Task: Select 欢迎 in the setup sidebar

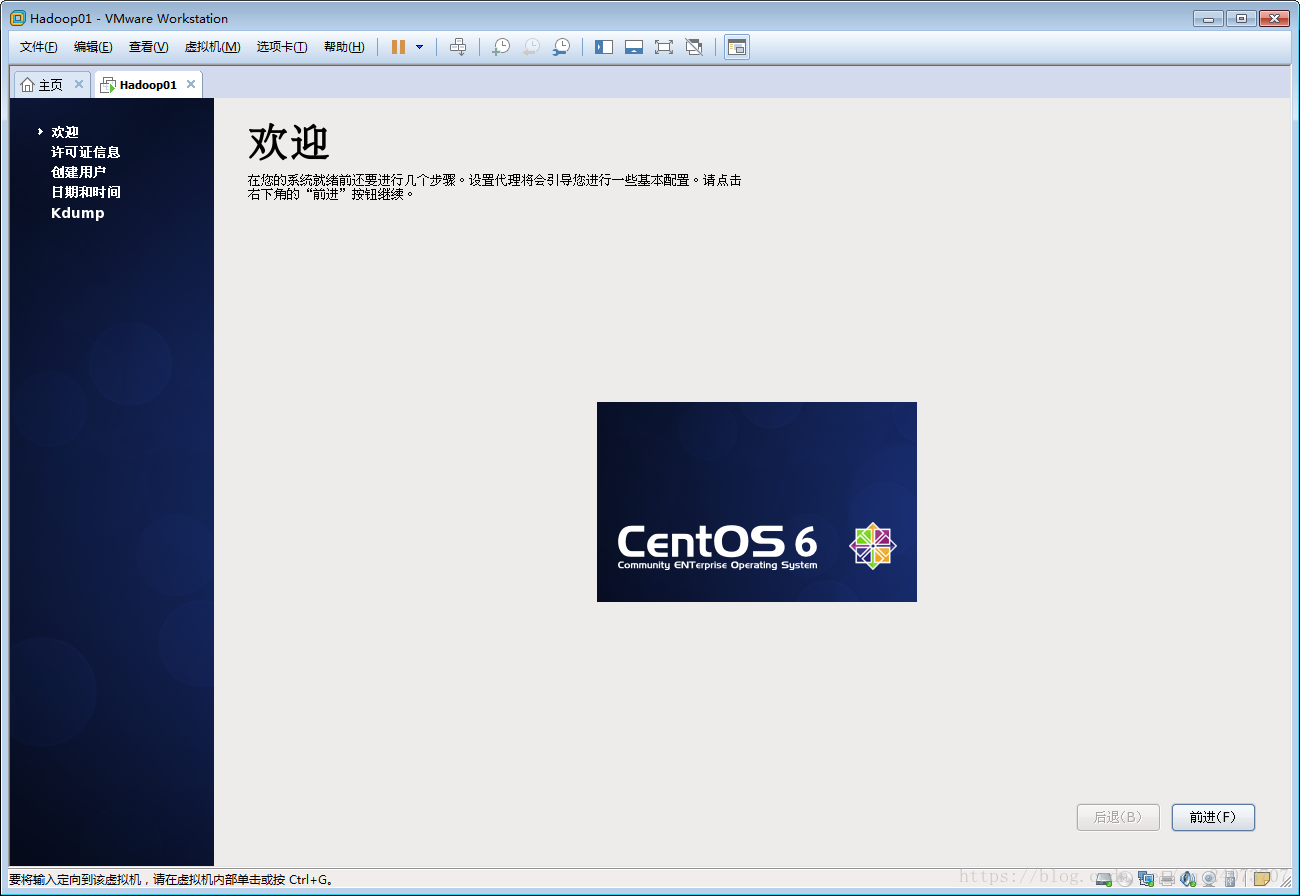Action: point(65,132)
